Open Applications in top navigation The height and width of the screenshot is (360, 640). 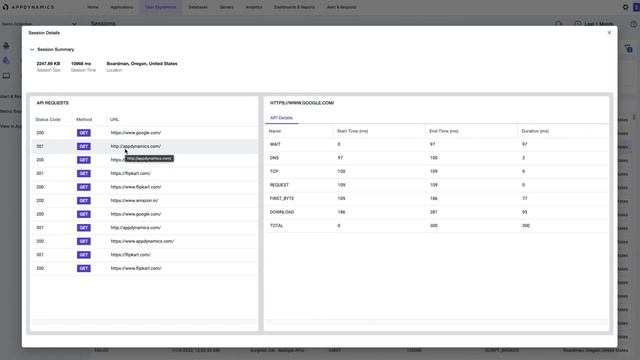[x=122, y=7]
